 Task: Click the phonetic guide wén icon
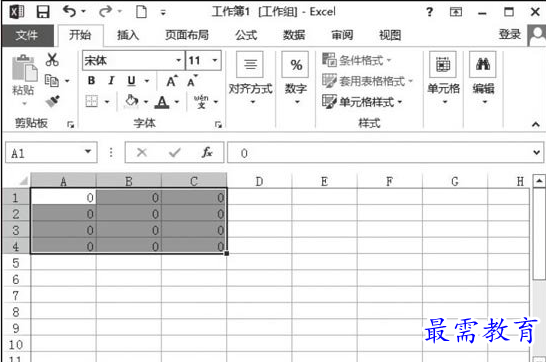[x=201, y=102]
